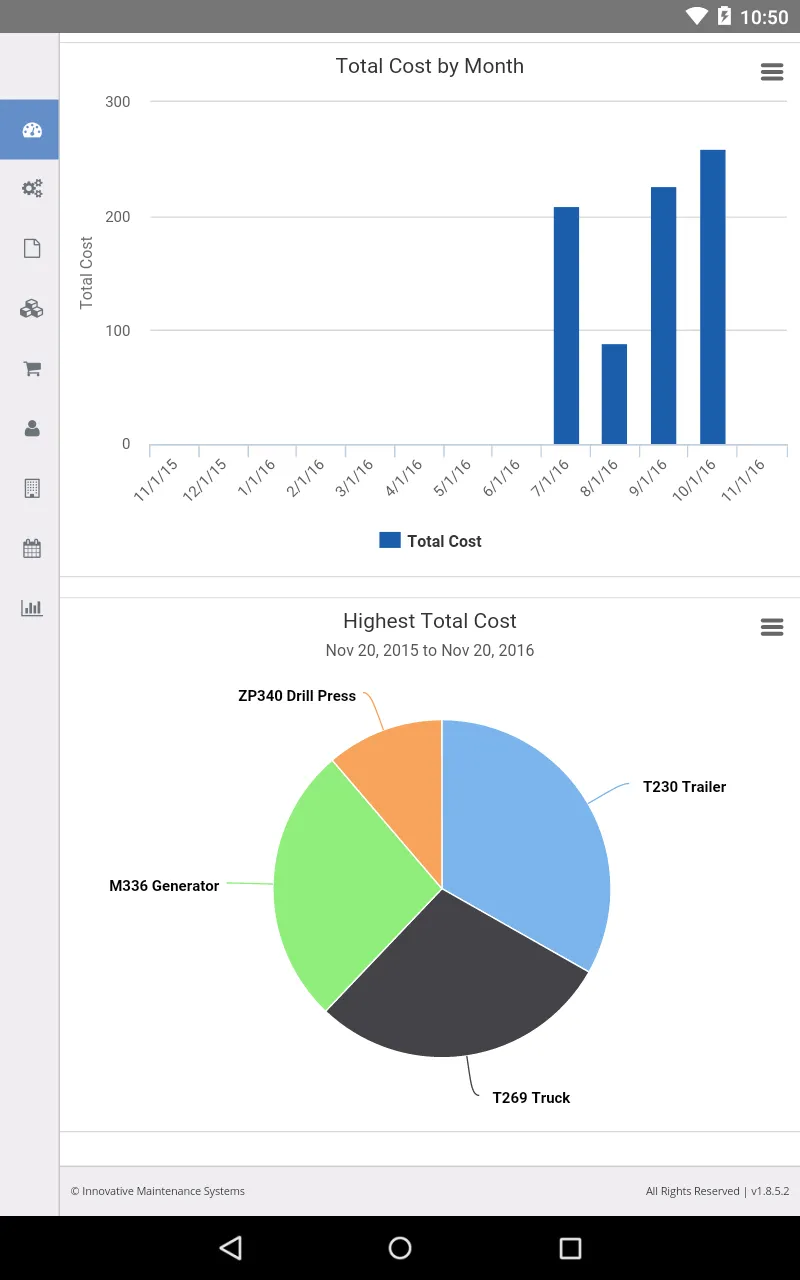Toggle the Total Cost legend series

click(x=431, y=541)
